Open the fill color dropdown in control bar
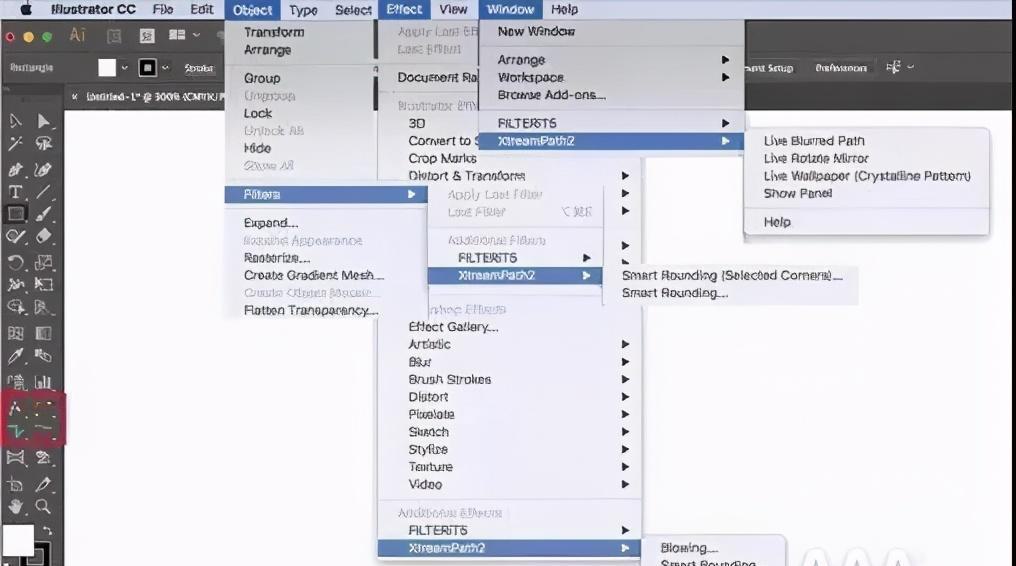The height and width of the screenshot is (566, 1016). point(125,68)
